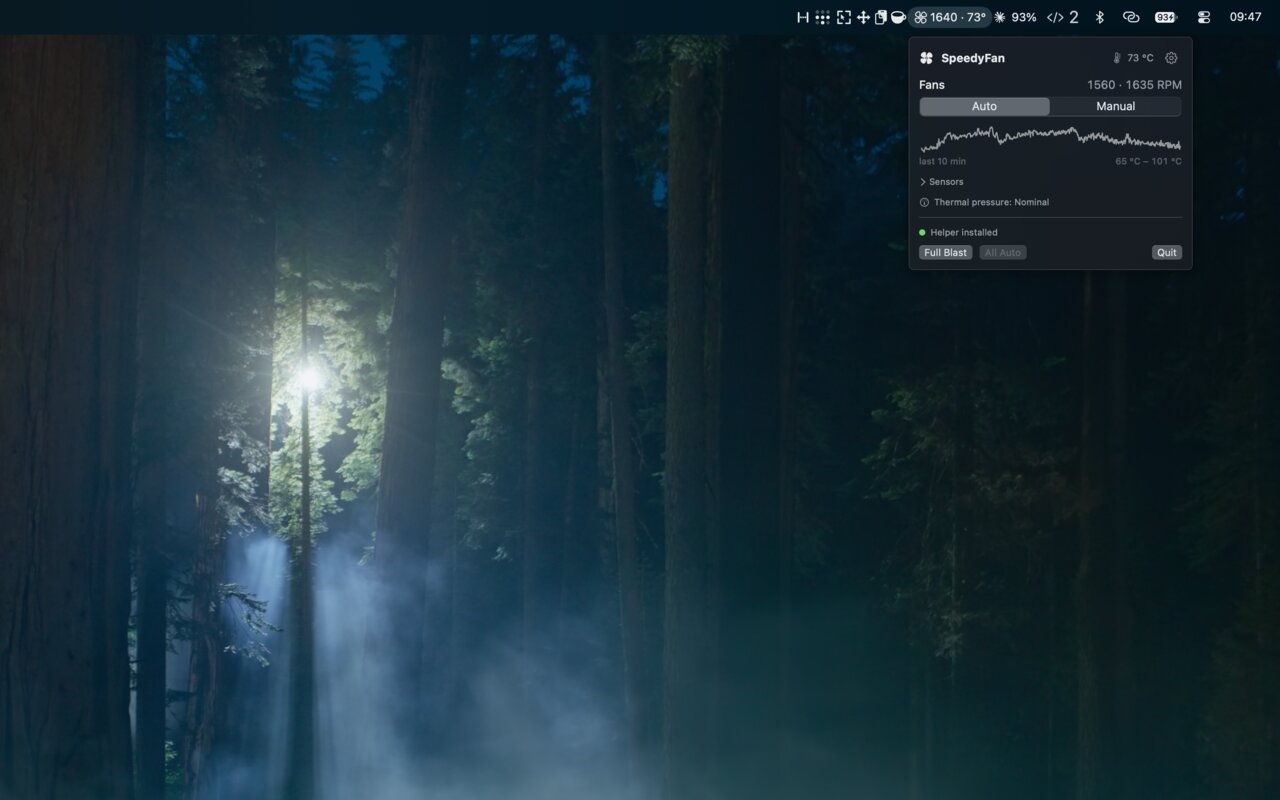The height and width of the screenshot is (800, 1280).
Task: Expand the Sensors section
Action: coord(941,182)
